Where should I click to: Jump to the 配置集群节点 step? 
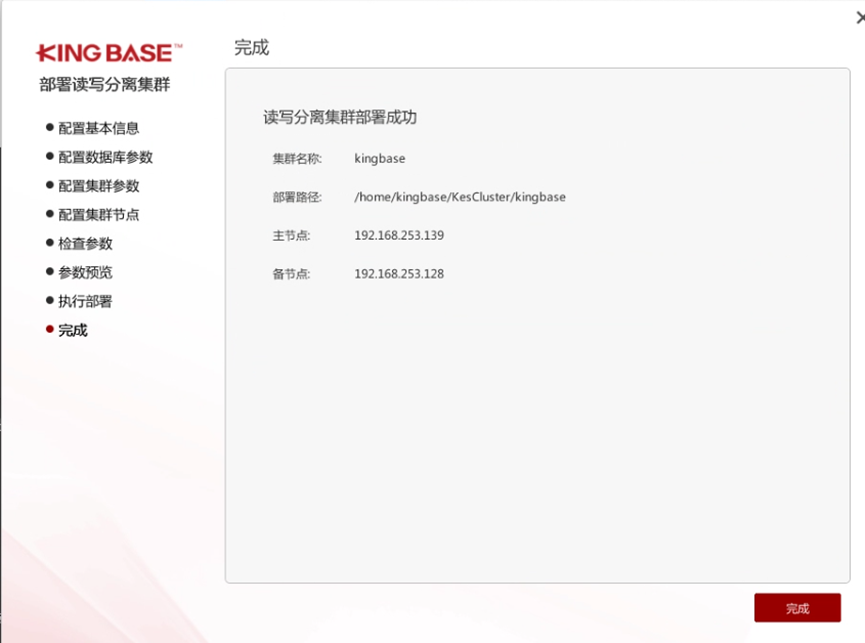(x=98, y=215)
